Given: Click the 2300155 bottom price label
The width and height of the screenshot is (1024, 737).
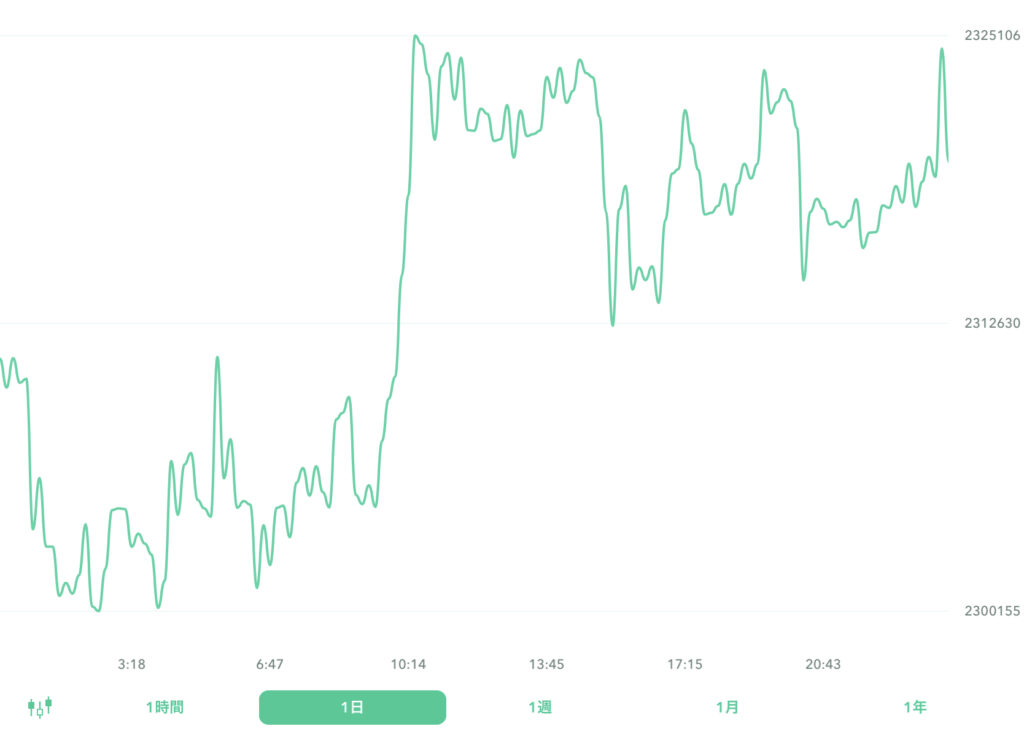Looking at the screenshot, I should [992, 611].
